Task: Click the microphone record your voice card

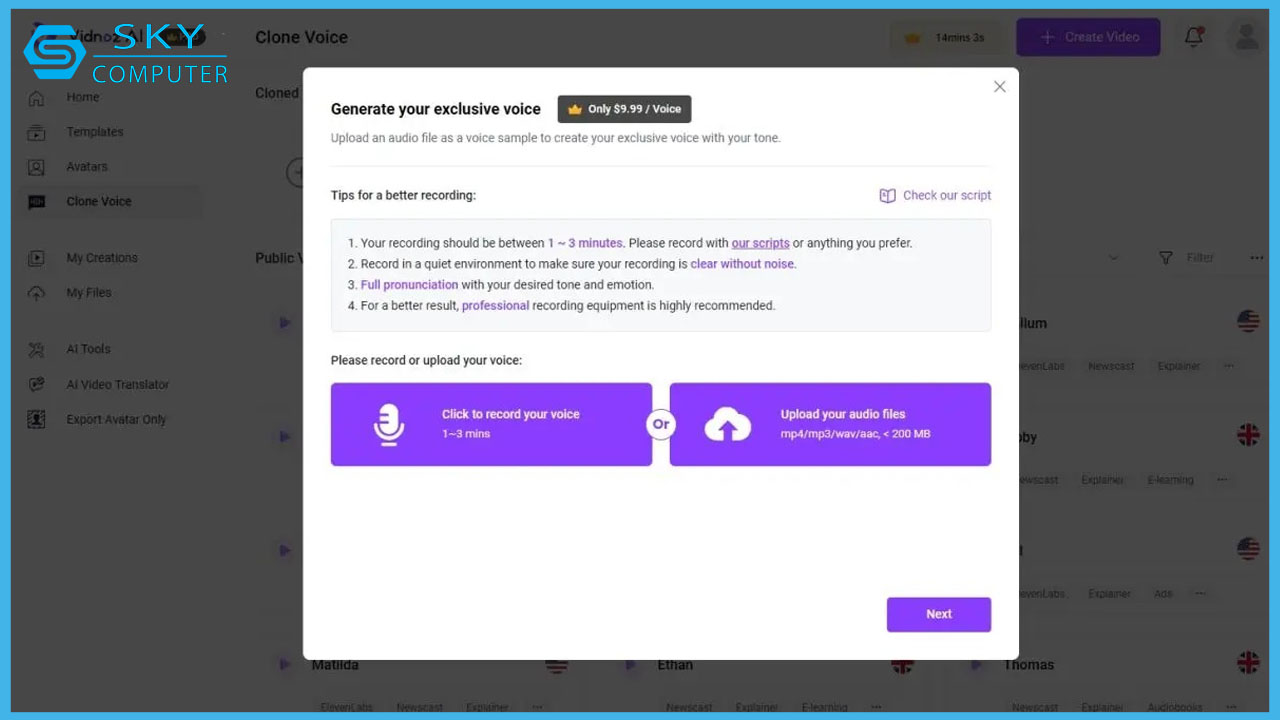Action: pos(491,424)
